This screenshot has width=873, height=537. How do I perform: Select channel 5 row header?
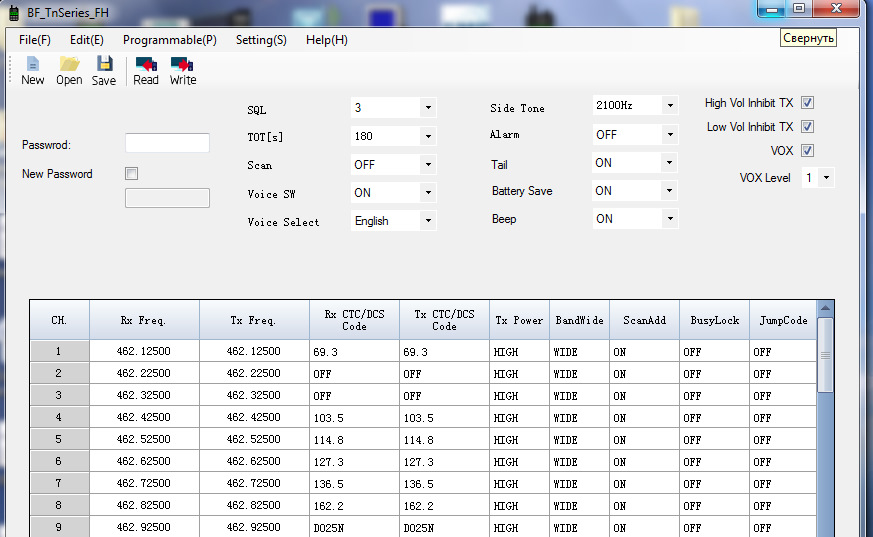(58, 440)
